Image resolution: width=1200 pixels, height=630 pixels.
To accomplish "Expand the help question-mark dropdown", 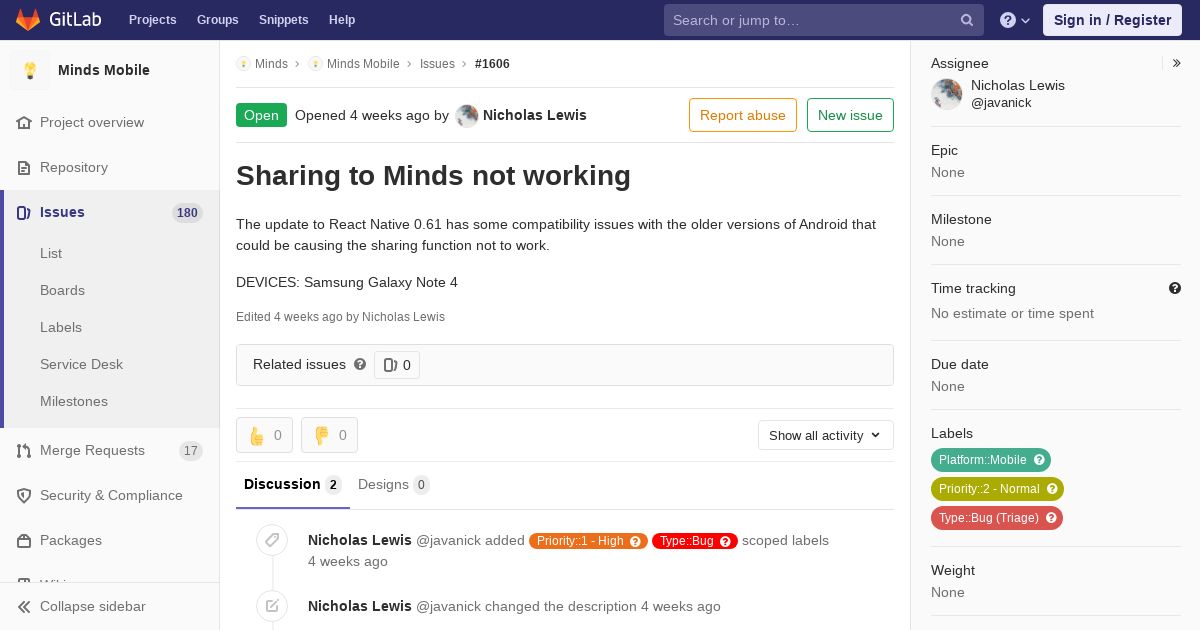I will [x=1015, y=20].
